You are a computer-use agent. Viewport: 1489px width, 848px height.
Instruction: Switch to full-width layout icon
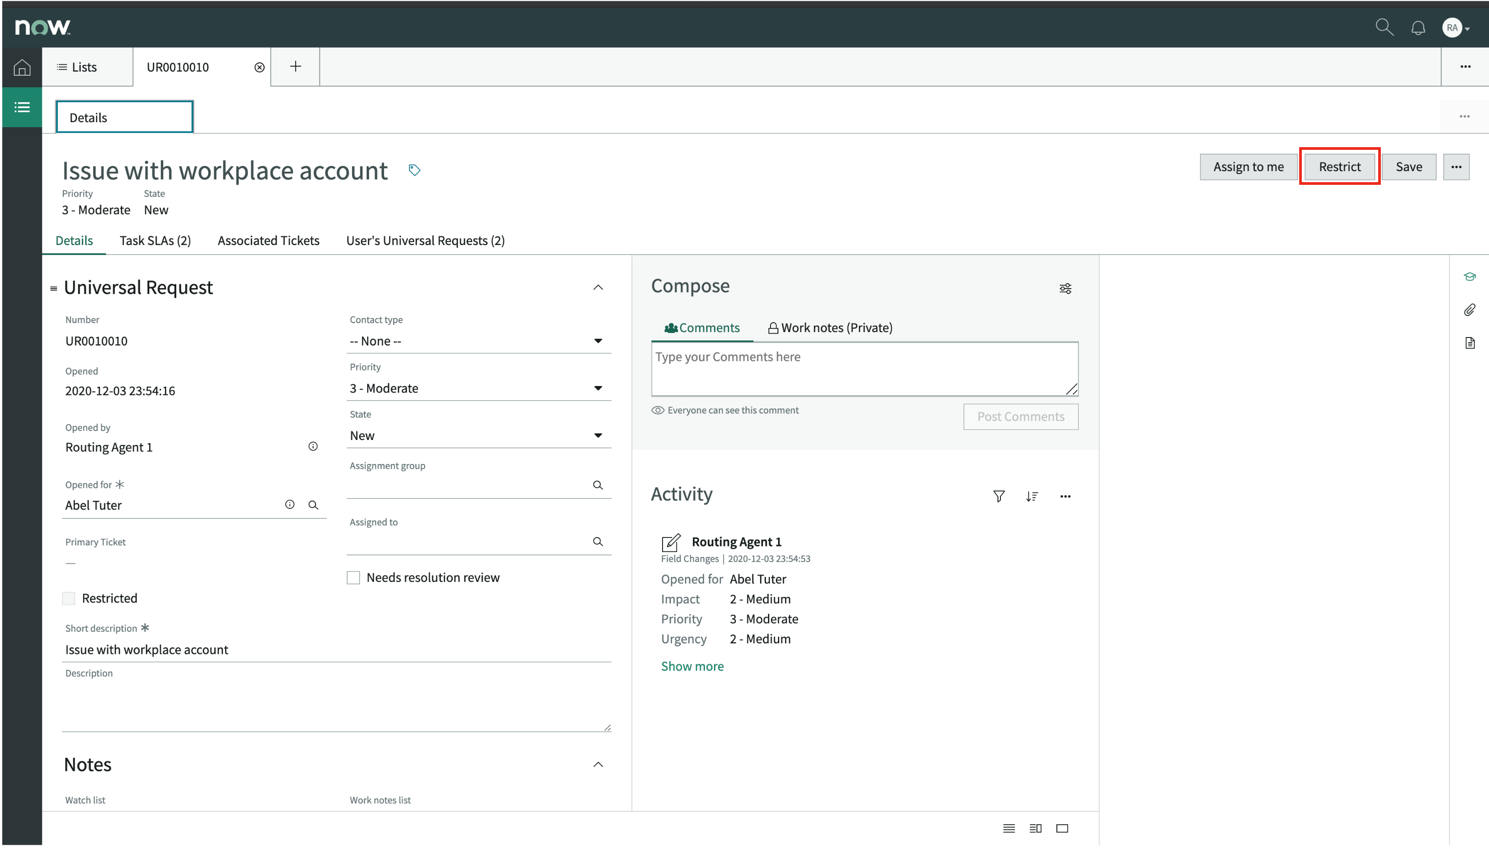coord(1062,829)
